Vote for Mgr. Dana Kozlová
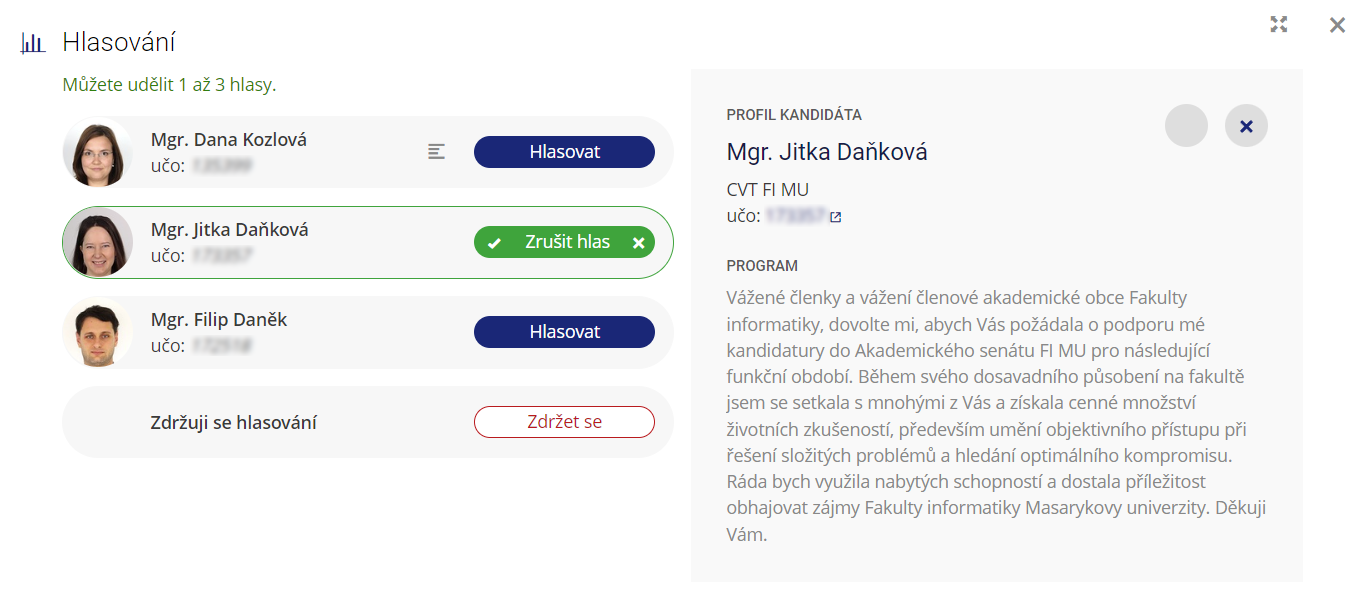Image resolution: width=1364 pixels, height=595 pixels. pyautogui.click(x=564, y=152)
